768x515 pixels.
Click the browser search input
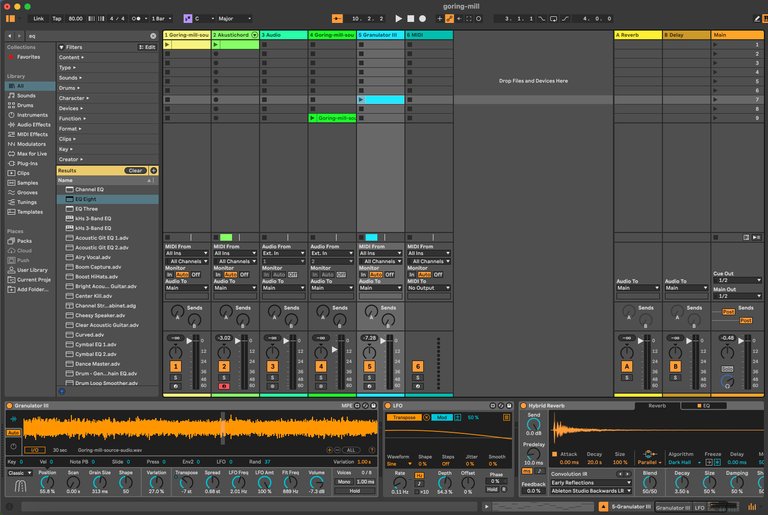click(88, 36)
